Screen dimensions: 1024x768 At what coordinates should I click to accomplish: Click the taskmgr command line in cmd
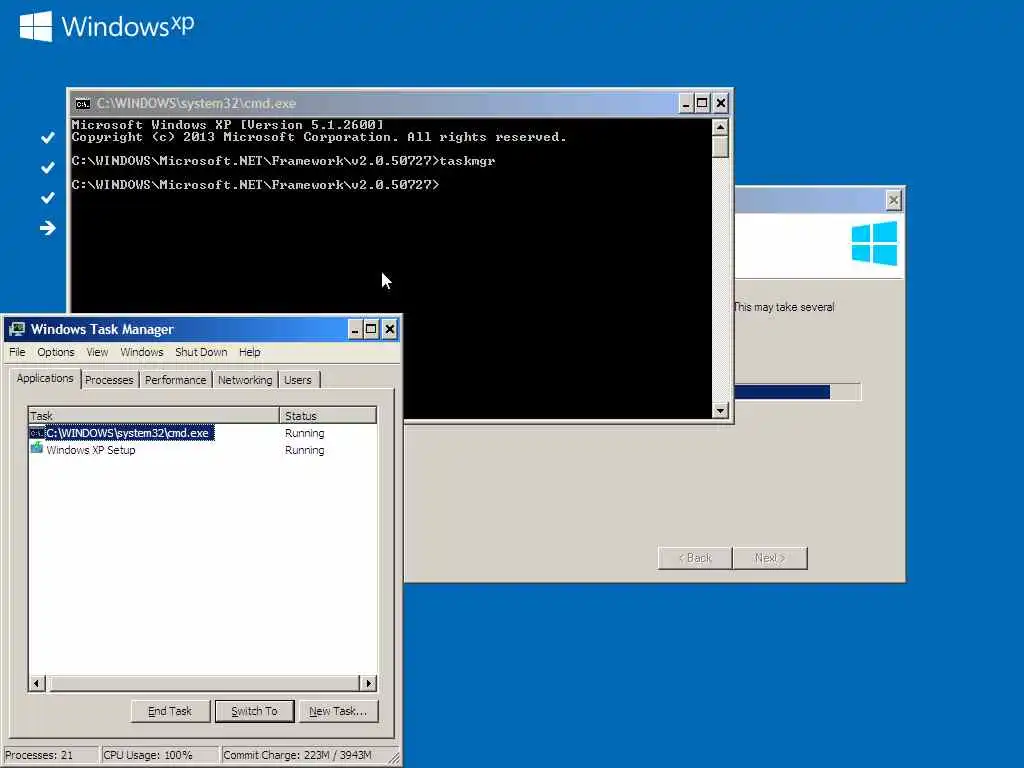tap(283, 161)
